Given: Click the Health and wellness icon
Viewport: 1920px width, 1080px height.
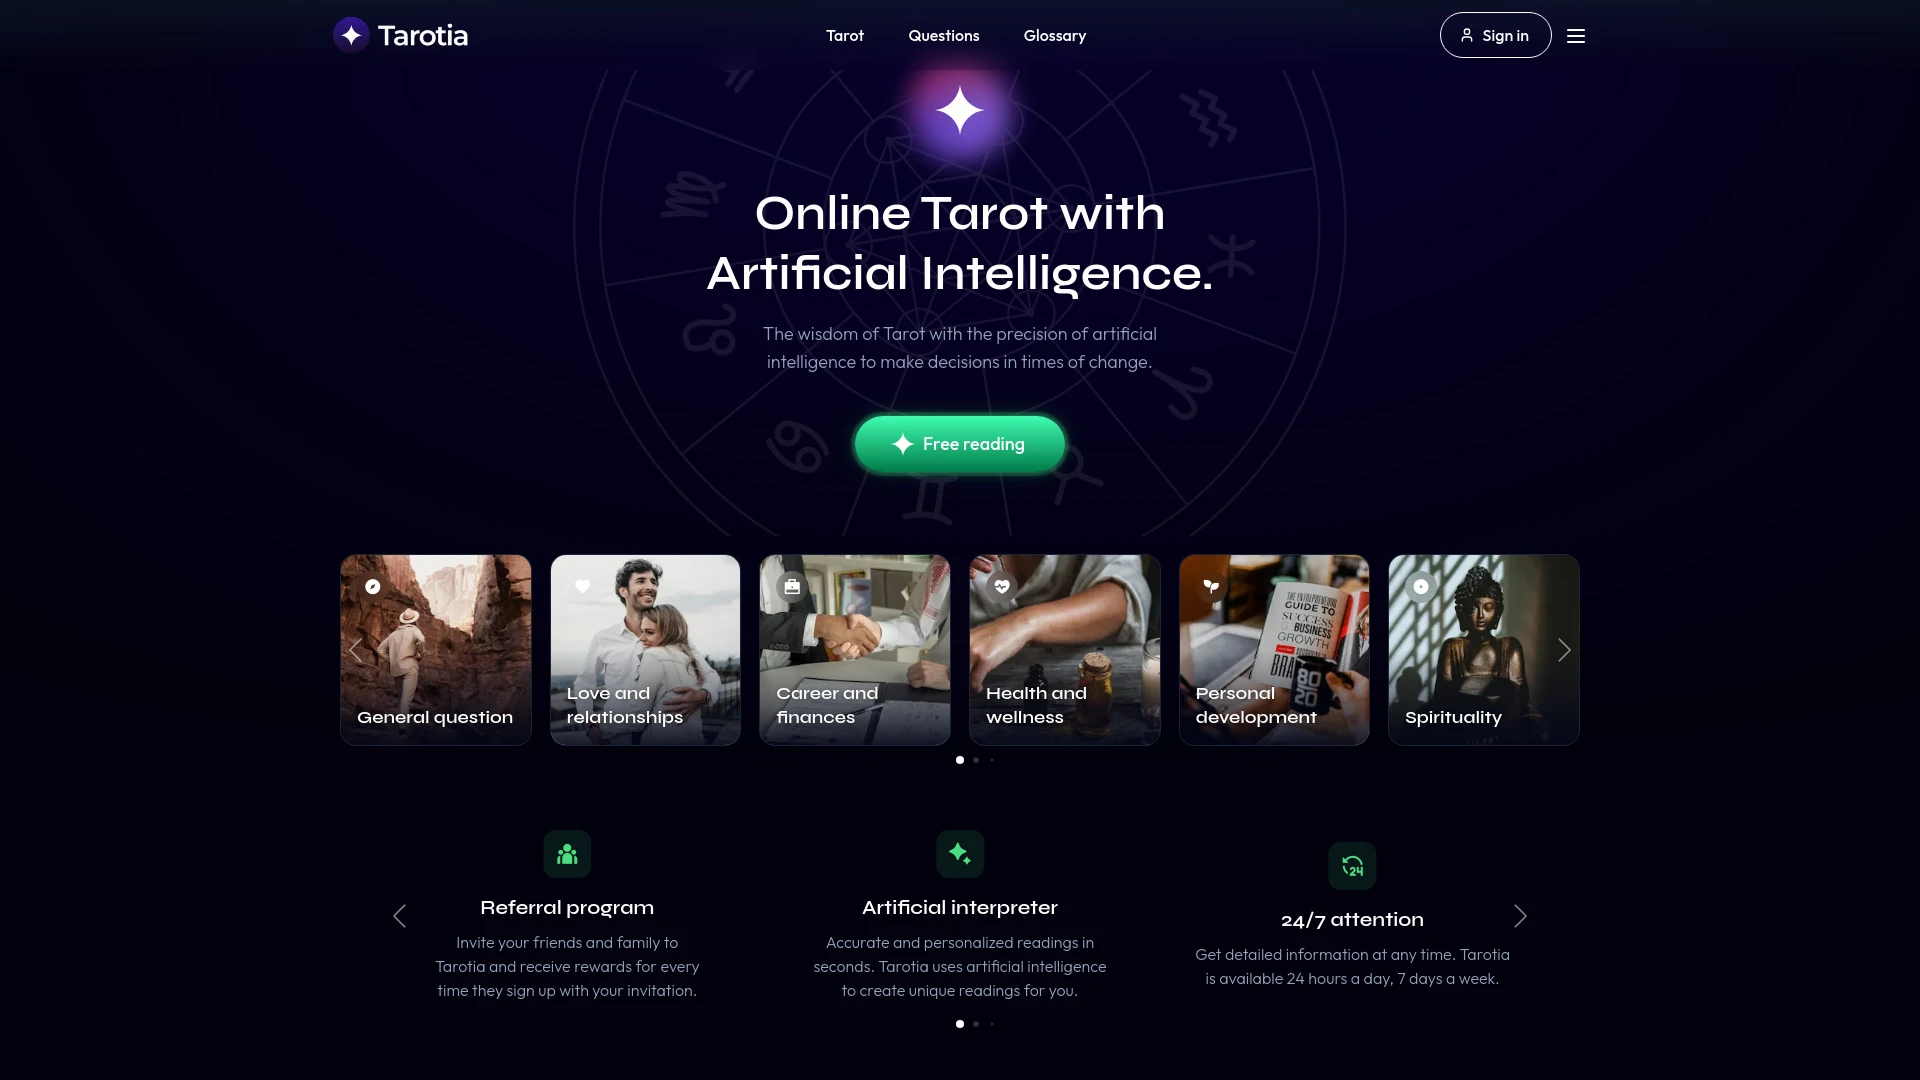Looking at the screenshot, I should click(1001, 587).
